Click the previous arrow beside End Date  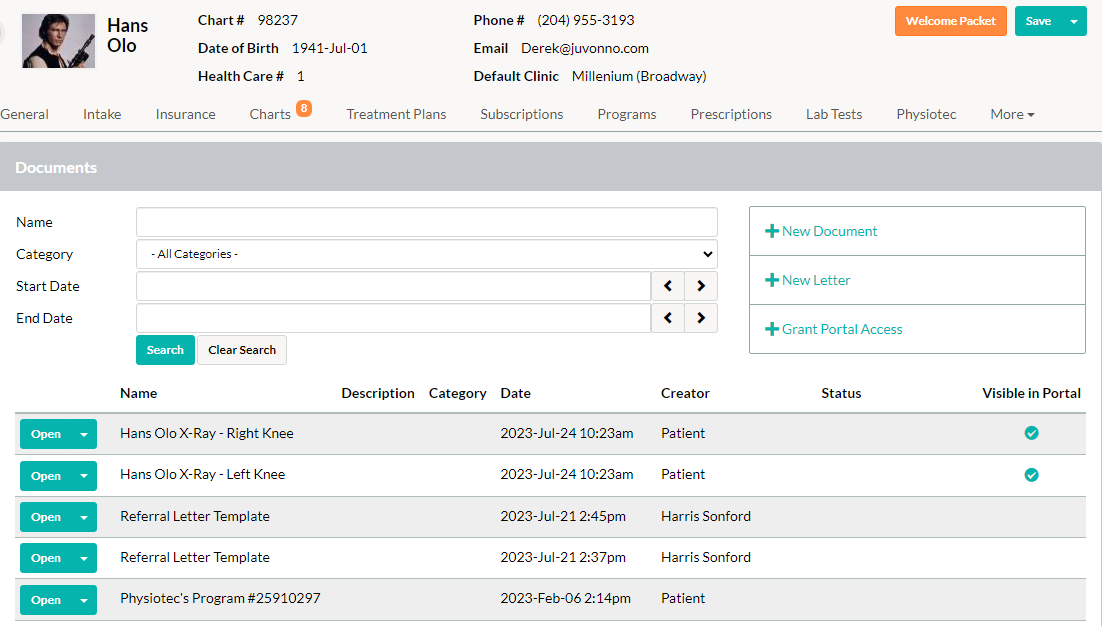[668, 317]
